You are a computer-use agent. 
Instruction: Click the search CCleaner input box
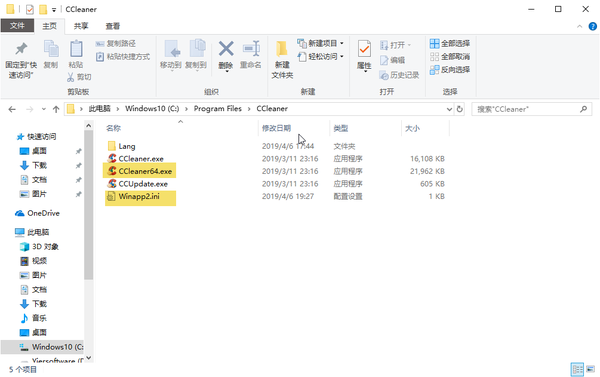532,109
